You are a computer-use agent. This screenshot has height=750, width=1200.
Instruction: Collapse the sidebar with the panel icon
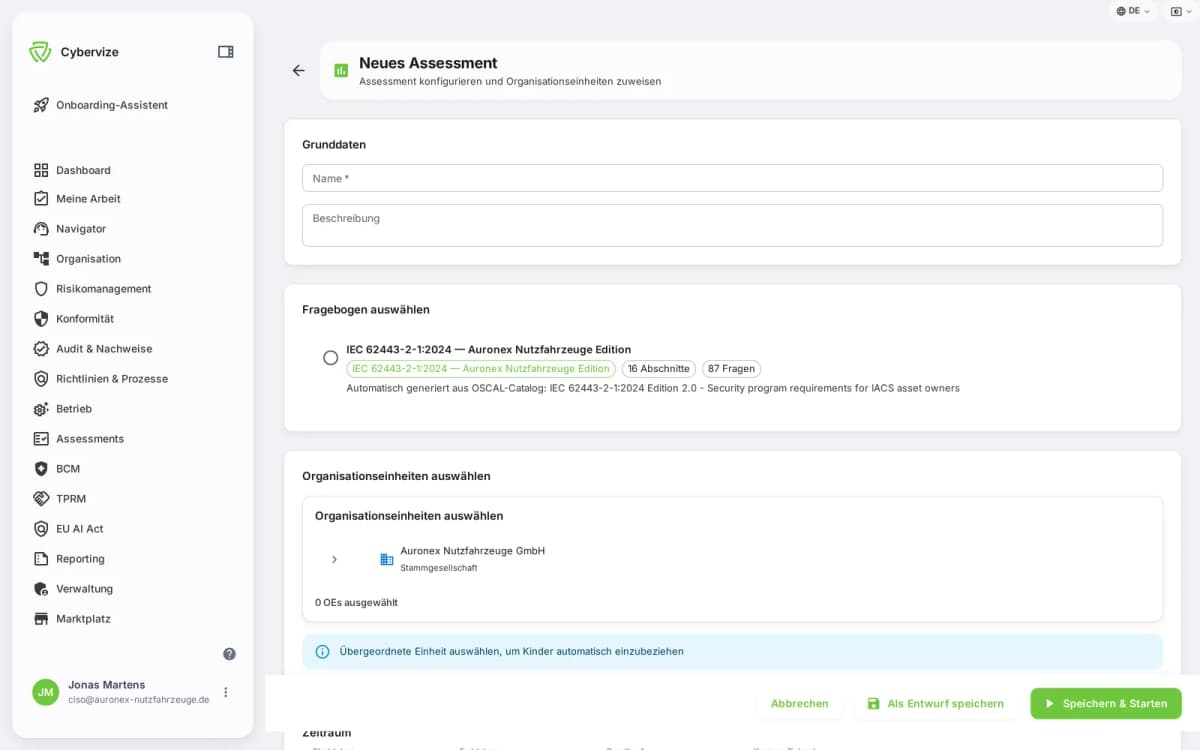tap(226, 52)
